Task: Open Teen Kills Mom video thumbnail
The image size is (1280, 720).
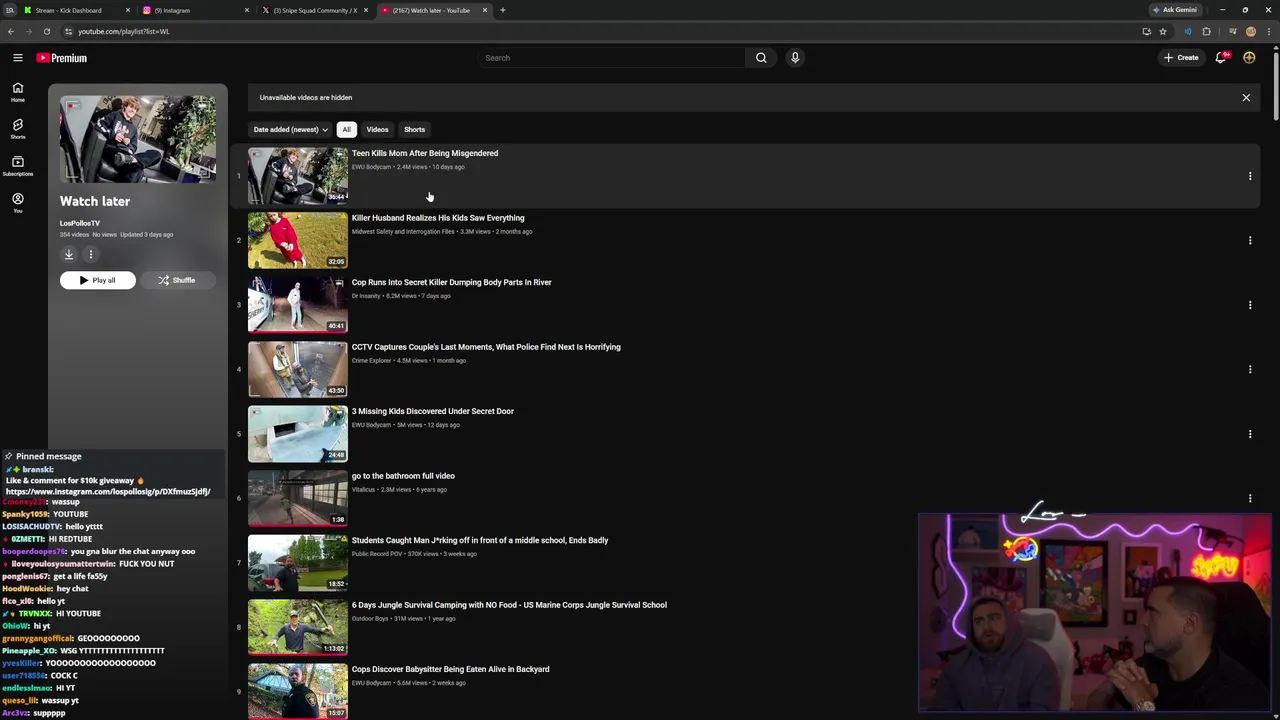Action: tap(298, 176)
